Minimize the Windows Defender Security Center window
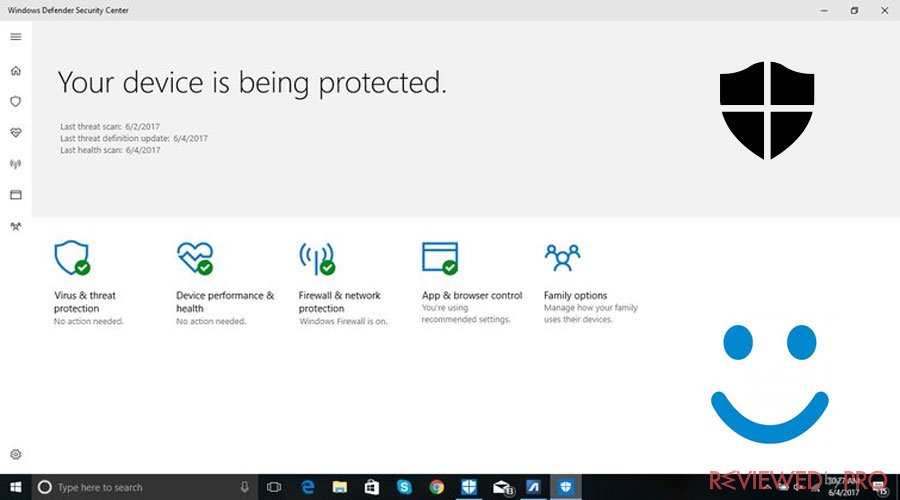Screen dimensions: 900x500 coord(824,10)
